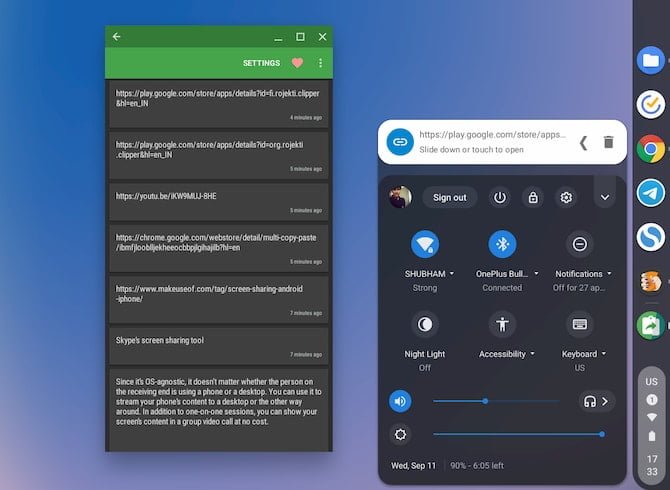Open the TickTick checkmark app on shelf
Viewport: 670px width, 490px height.
[650, 104]
